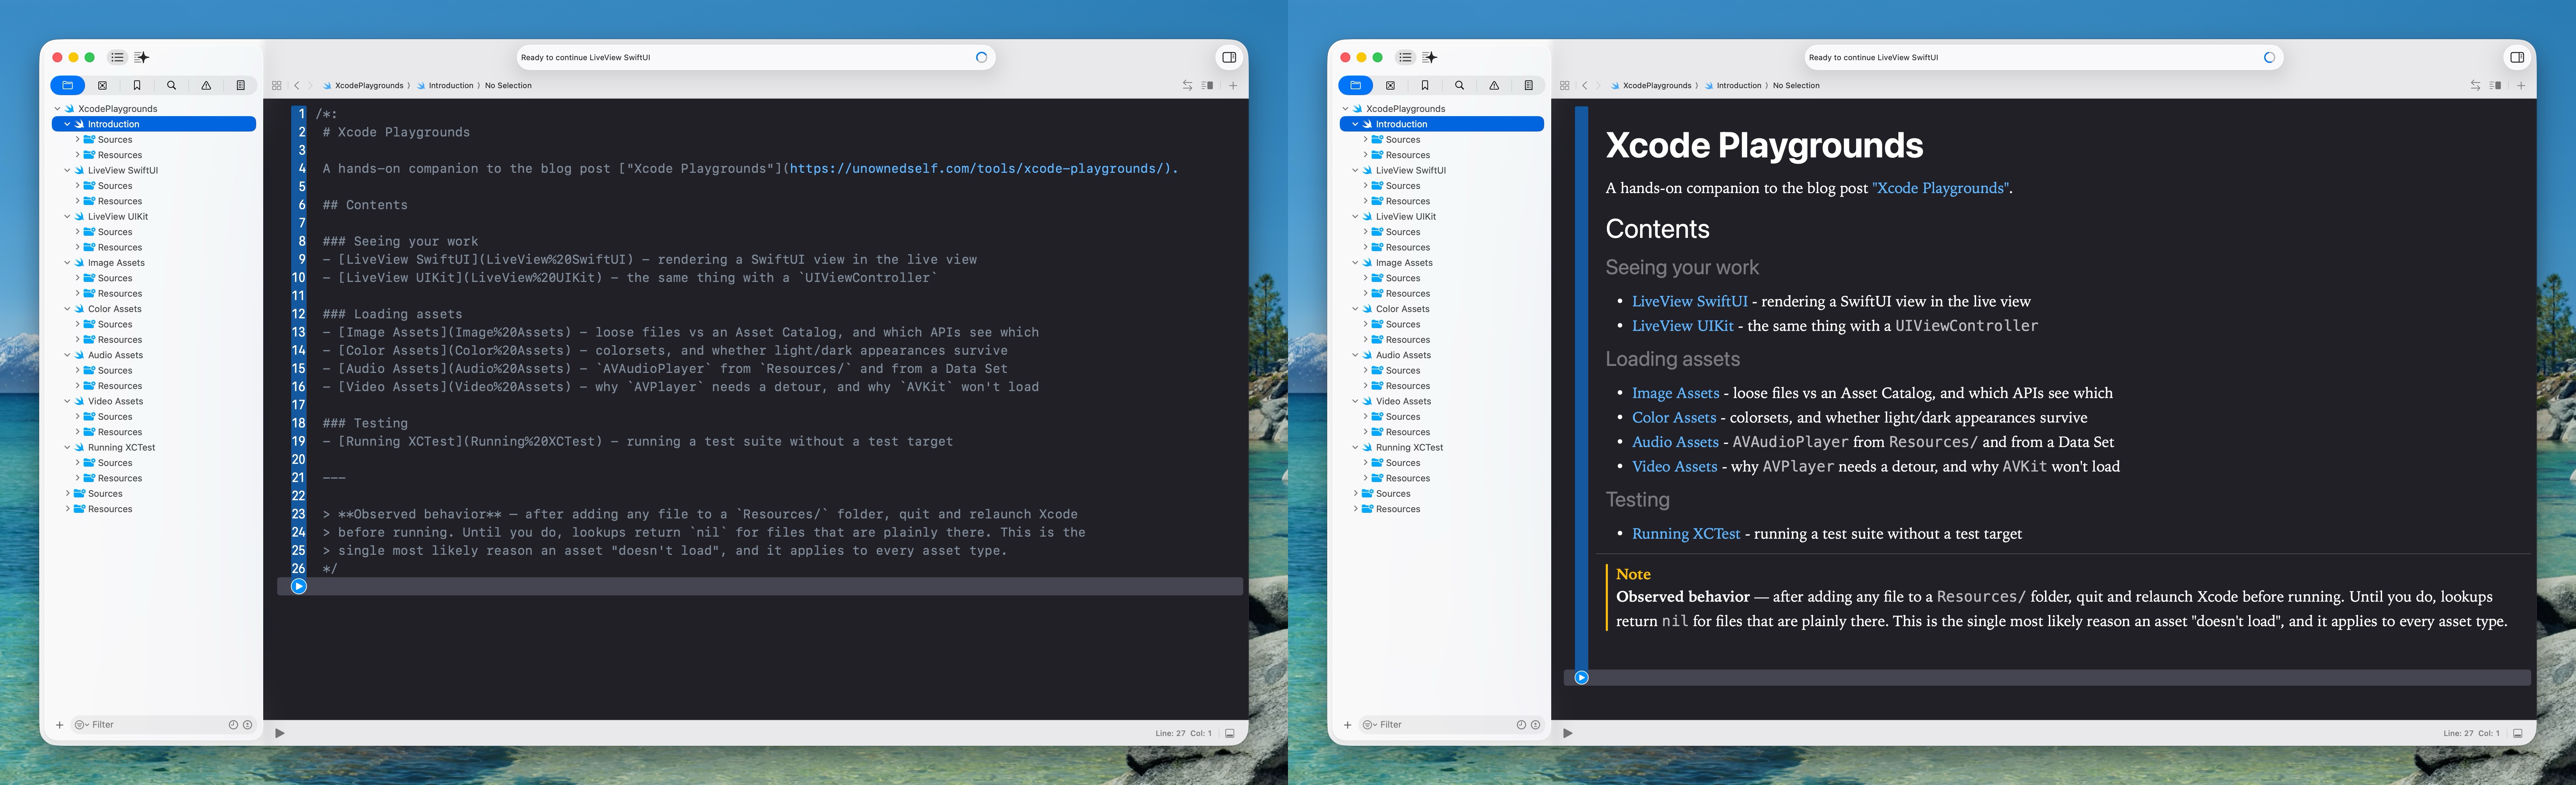Open Color Assets link in rendered contents
Screen dimensions: 2576x785
1674,418
